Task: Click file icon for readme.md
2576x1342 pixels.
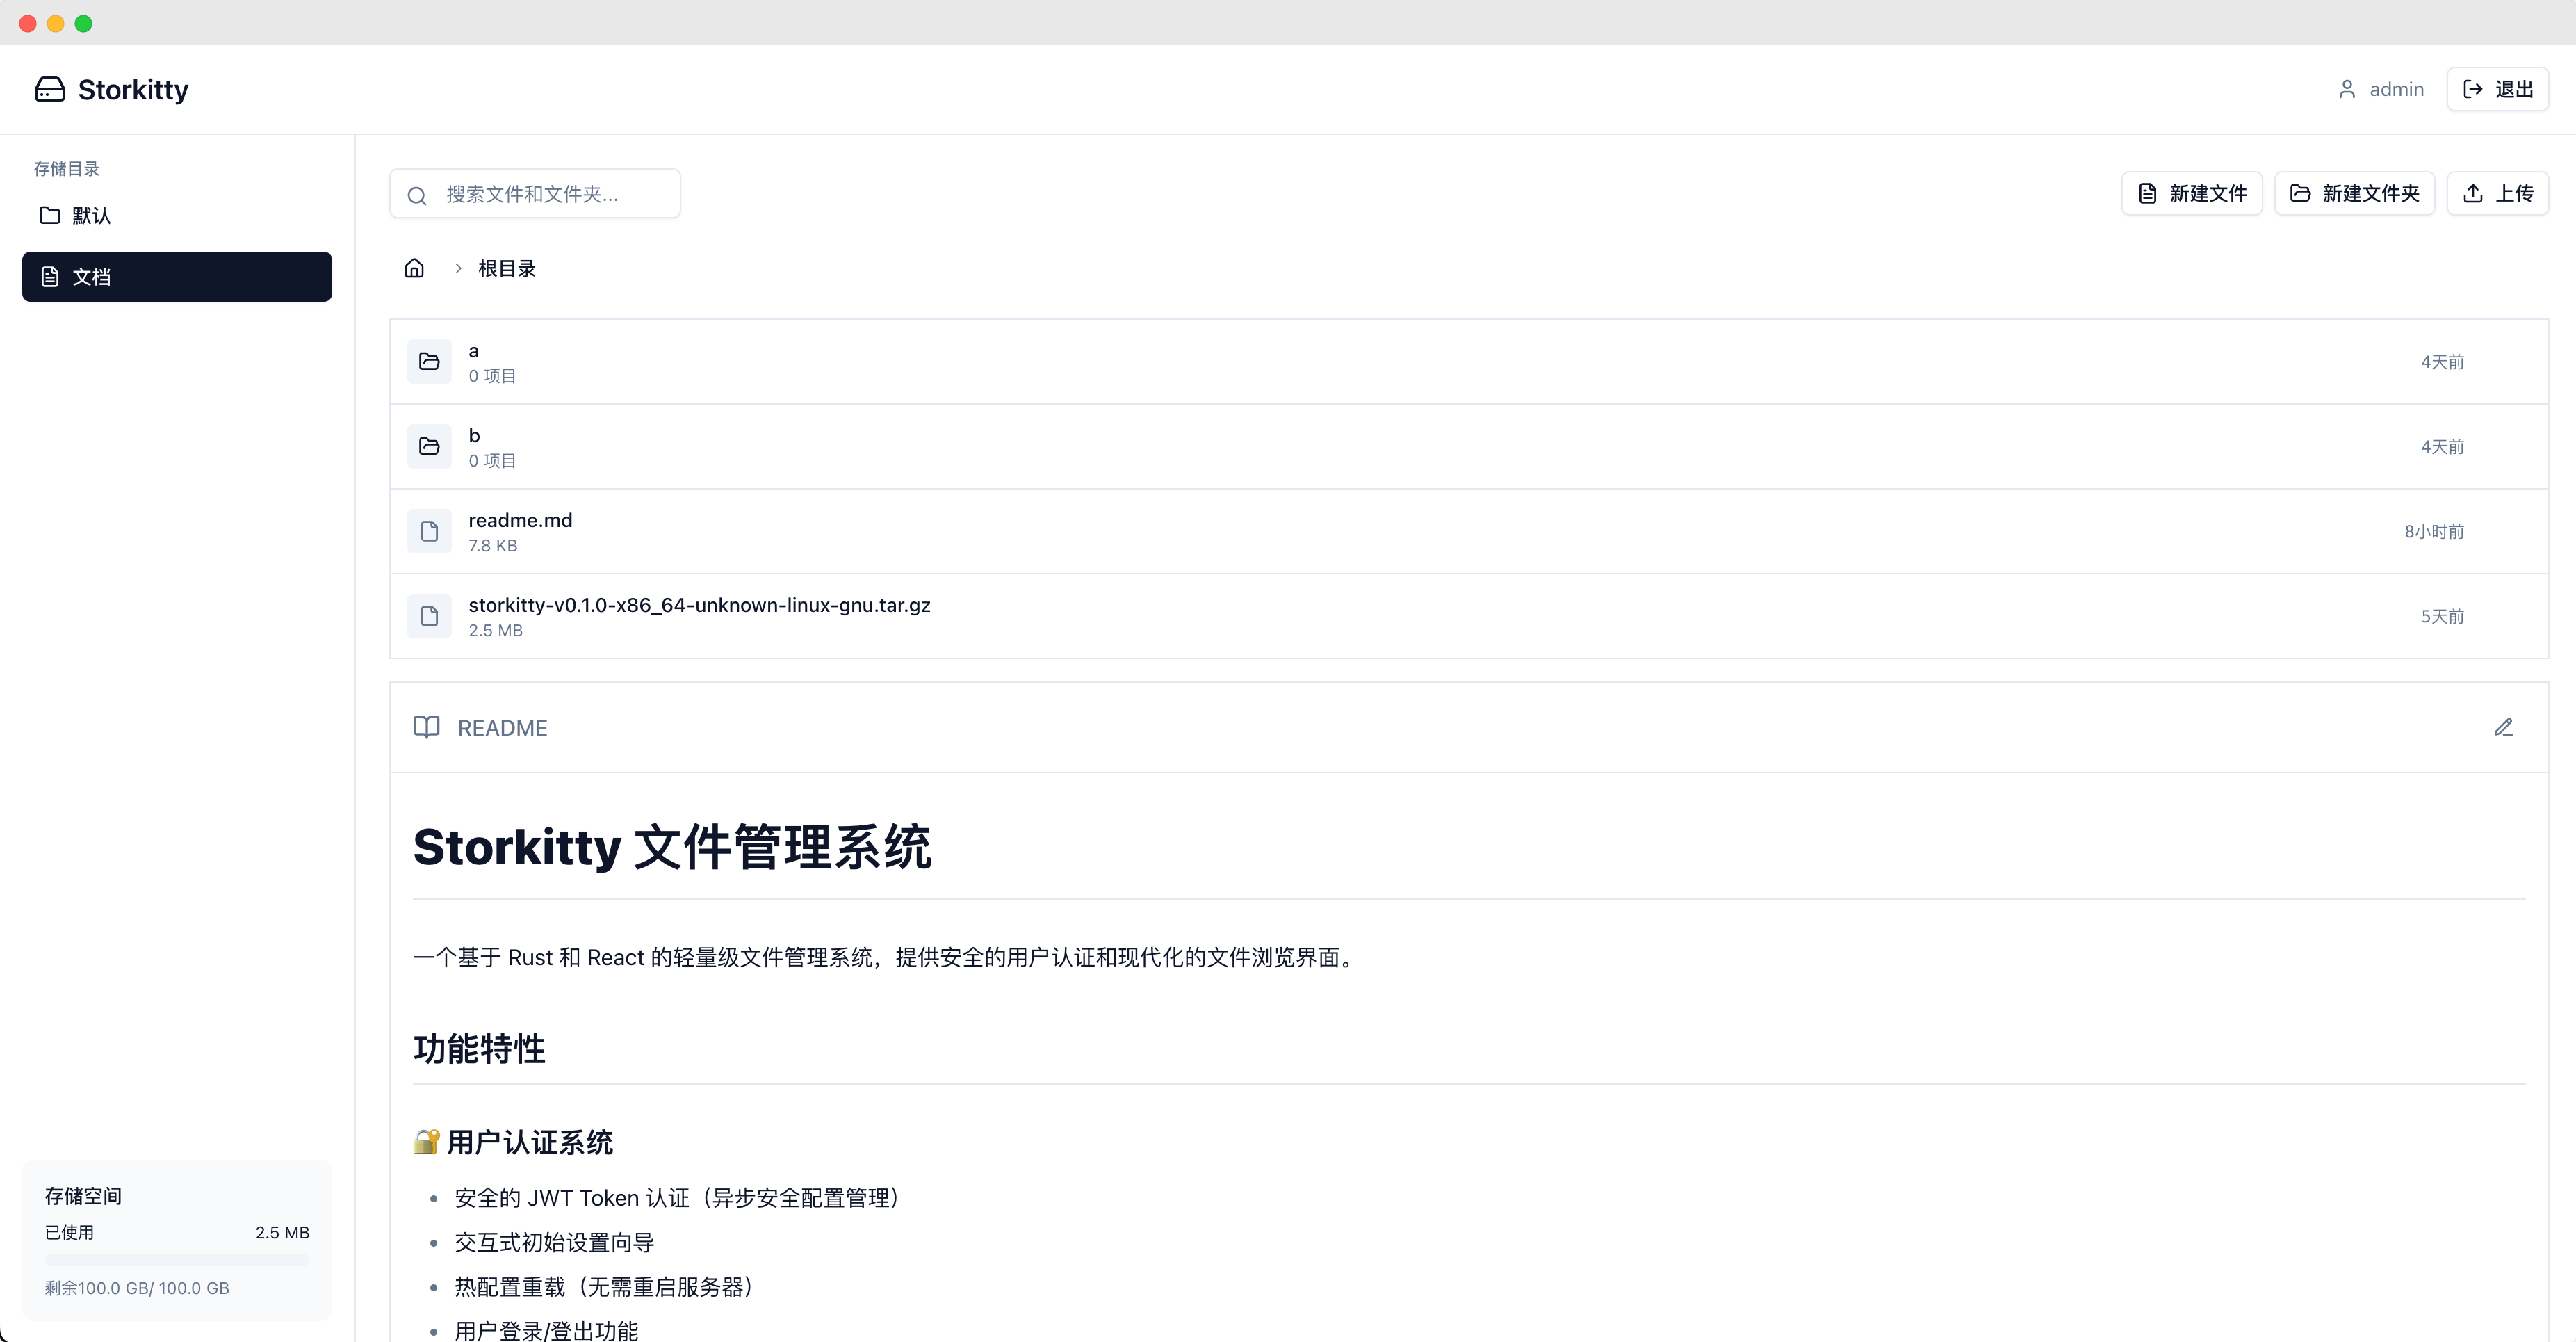Action: (429, 531)
